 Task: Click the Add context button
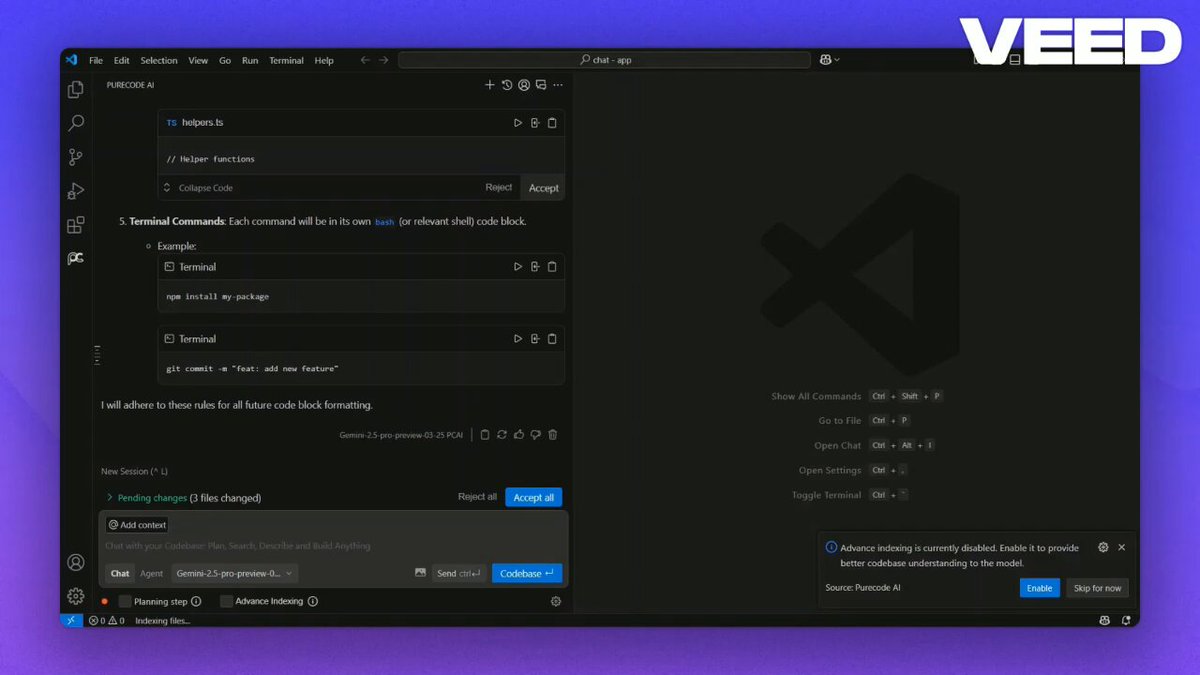click(x=138, y=525)
